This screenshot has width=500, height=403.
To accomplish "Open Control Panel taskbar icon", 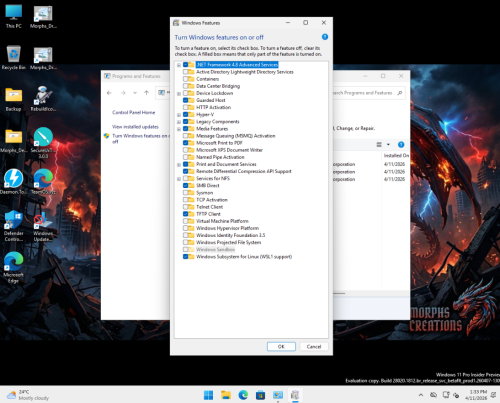I will pos(278,395).
